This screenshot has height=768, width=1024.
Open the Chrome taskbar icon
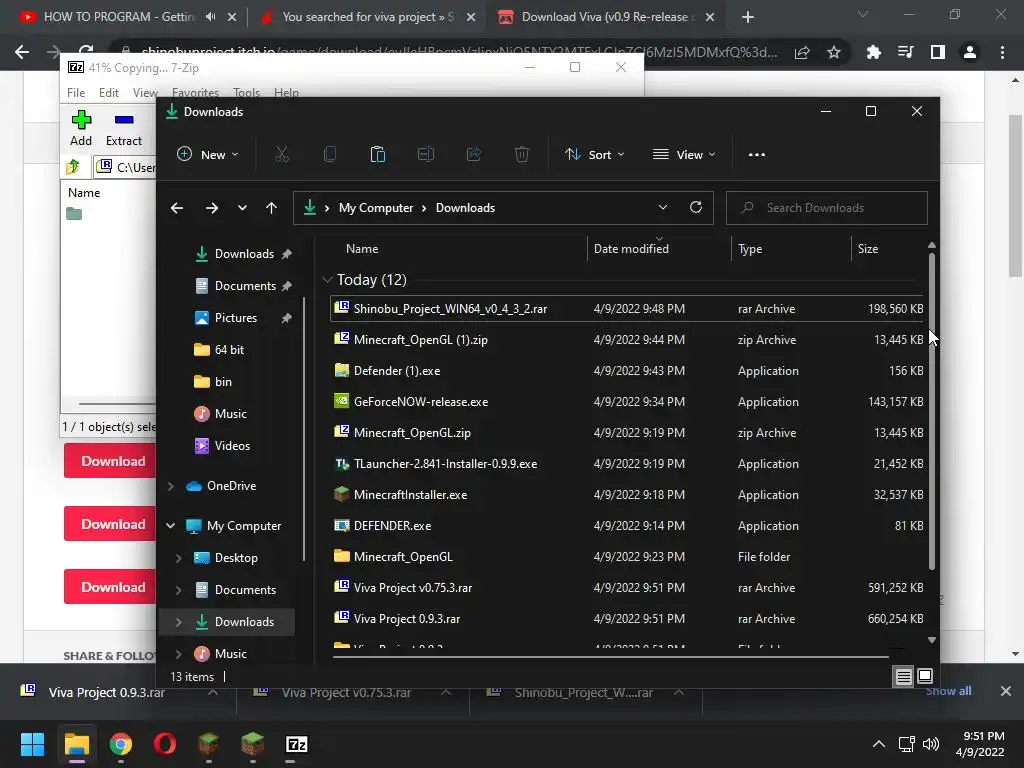(x=121, y=744)
